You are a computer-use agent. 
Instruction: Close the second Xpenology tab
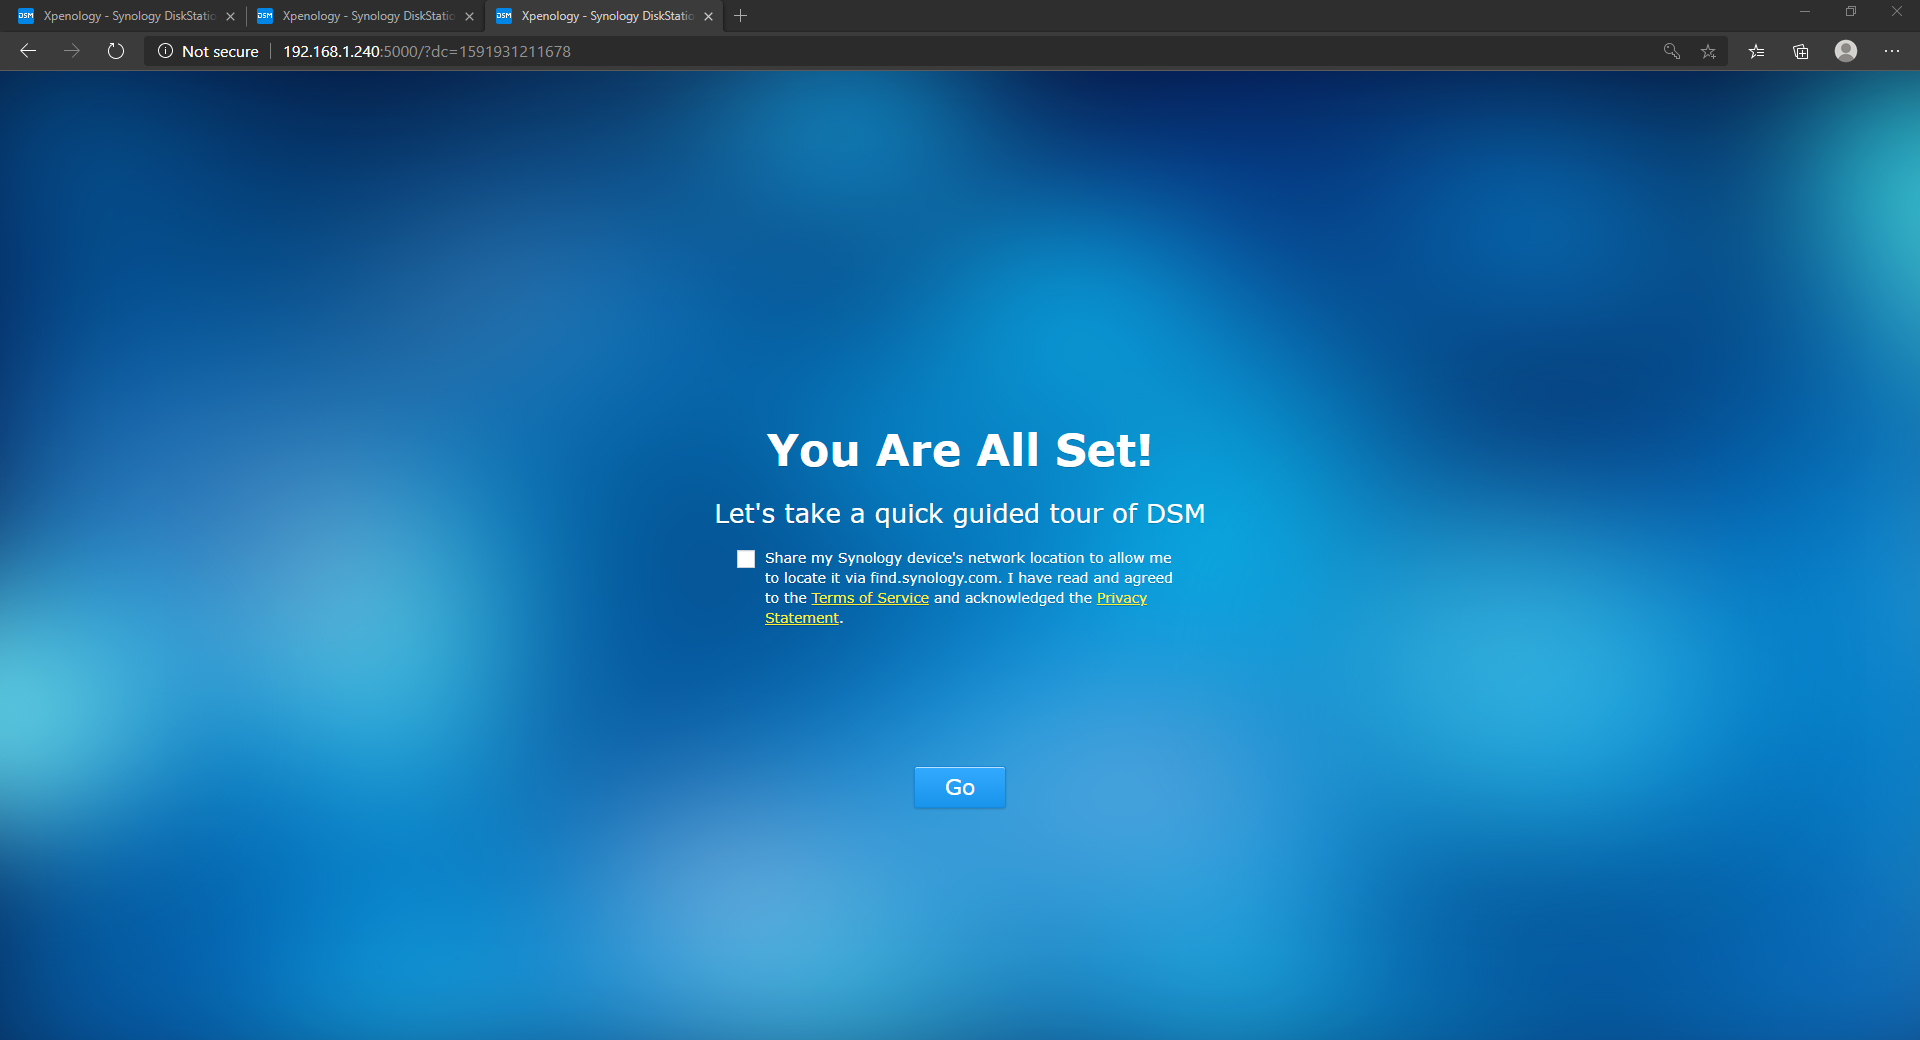470,16
